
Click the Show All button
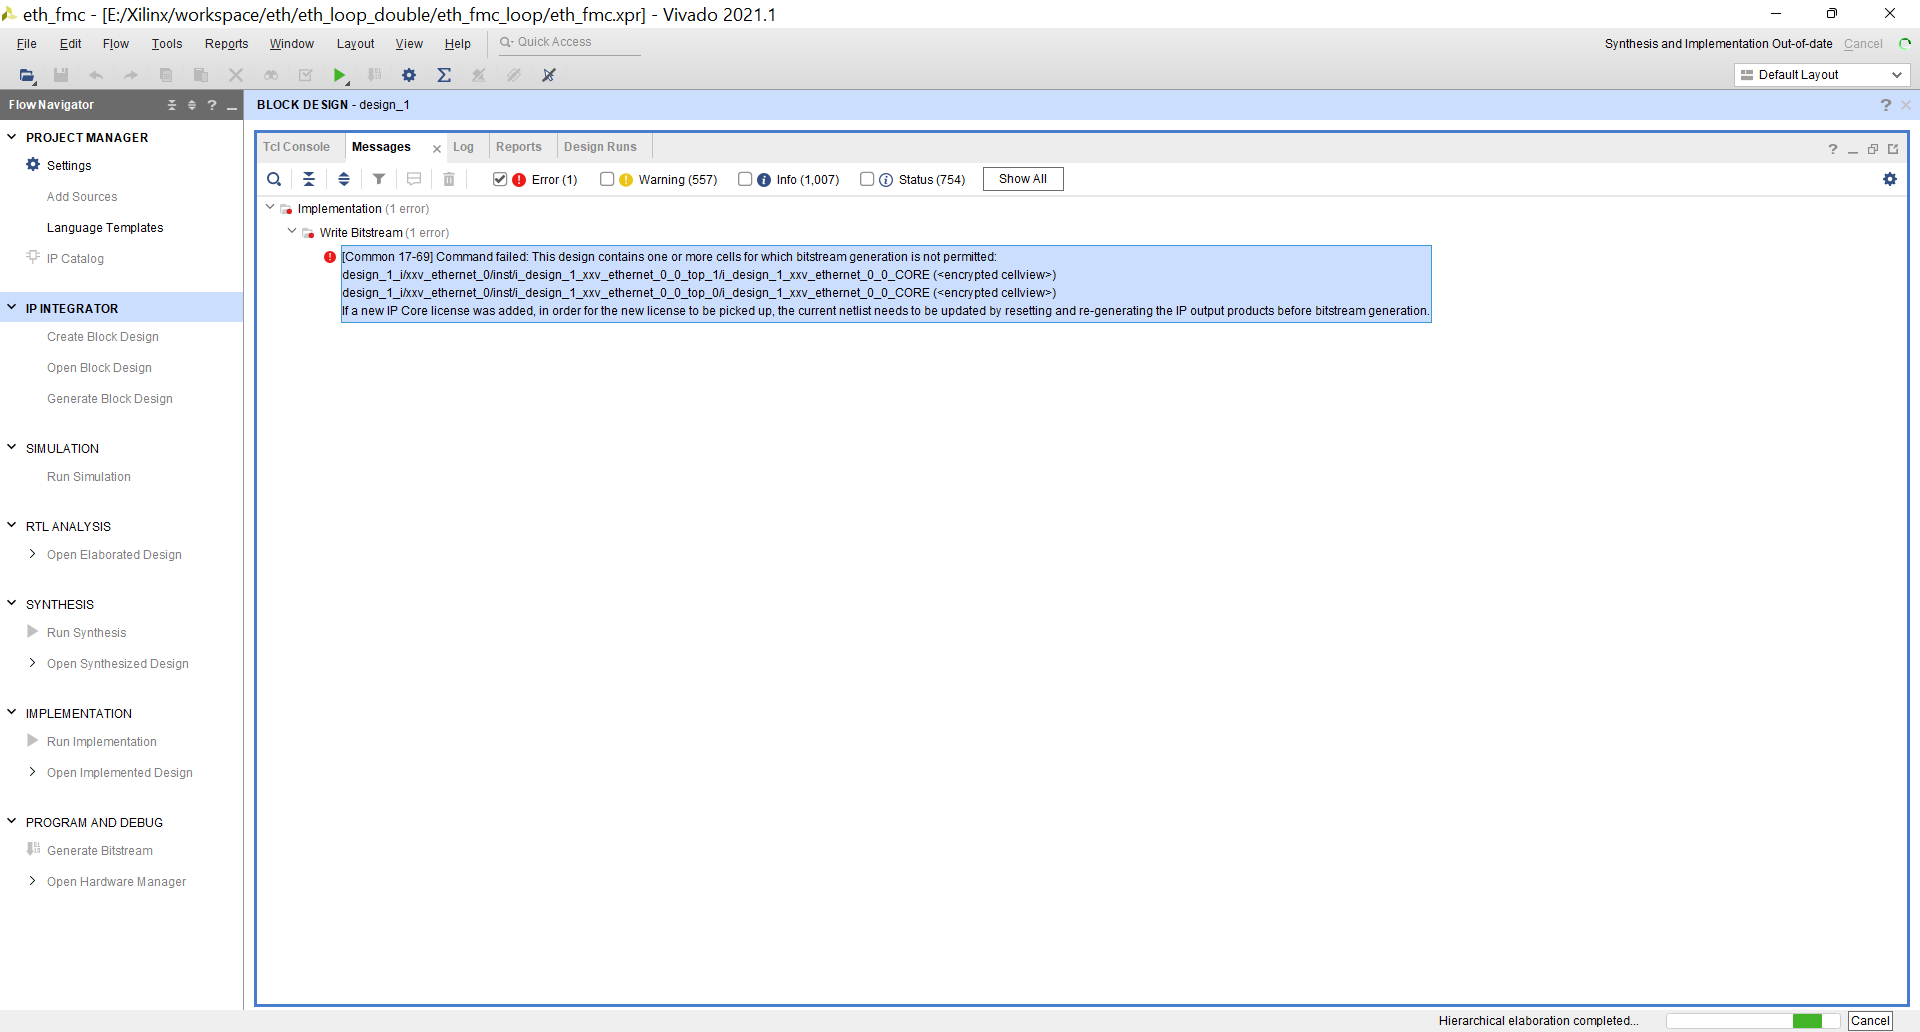point(1022,179)
